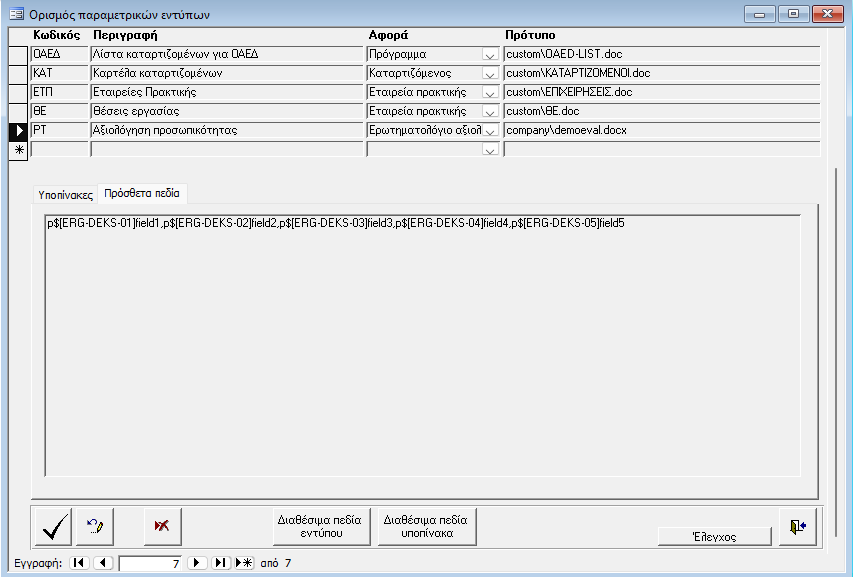This screenshot has width=853, height=577.
Task: Open Αφορά dropdown in PT row
Action: coord(490,131)
